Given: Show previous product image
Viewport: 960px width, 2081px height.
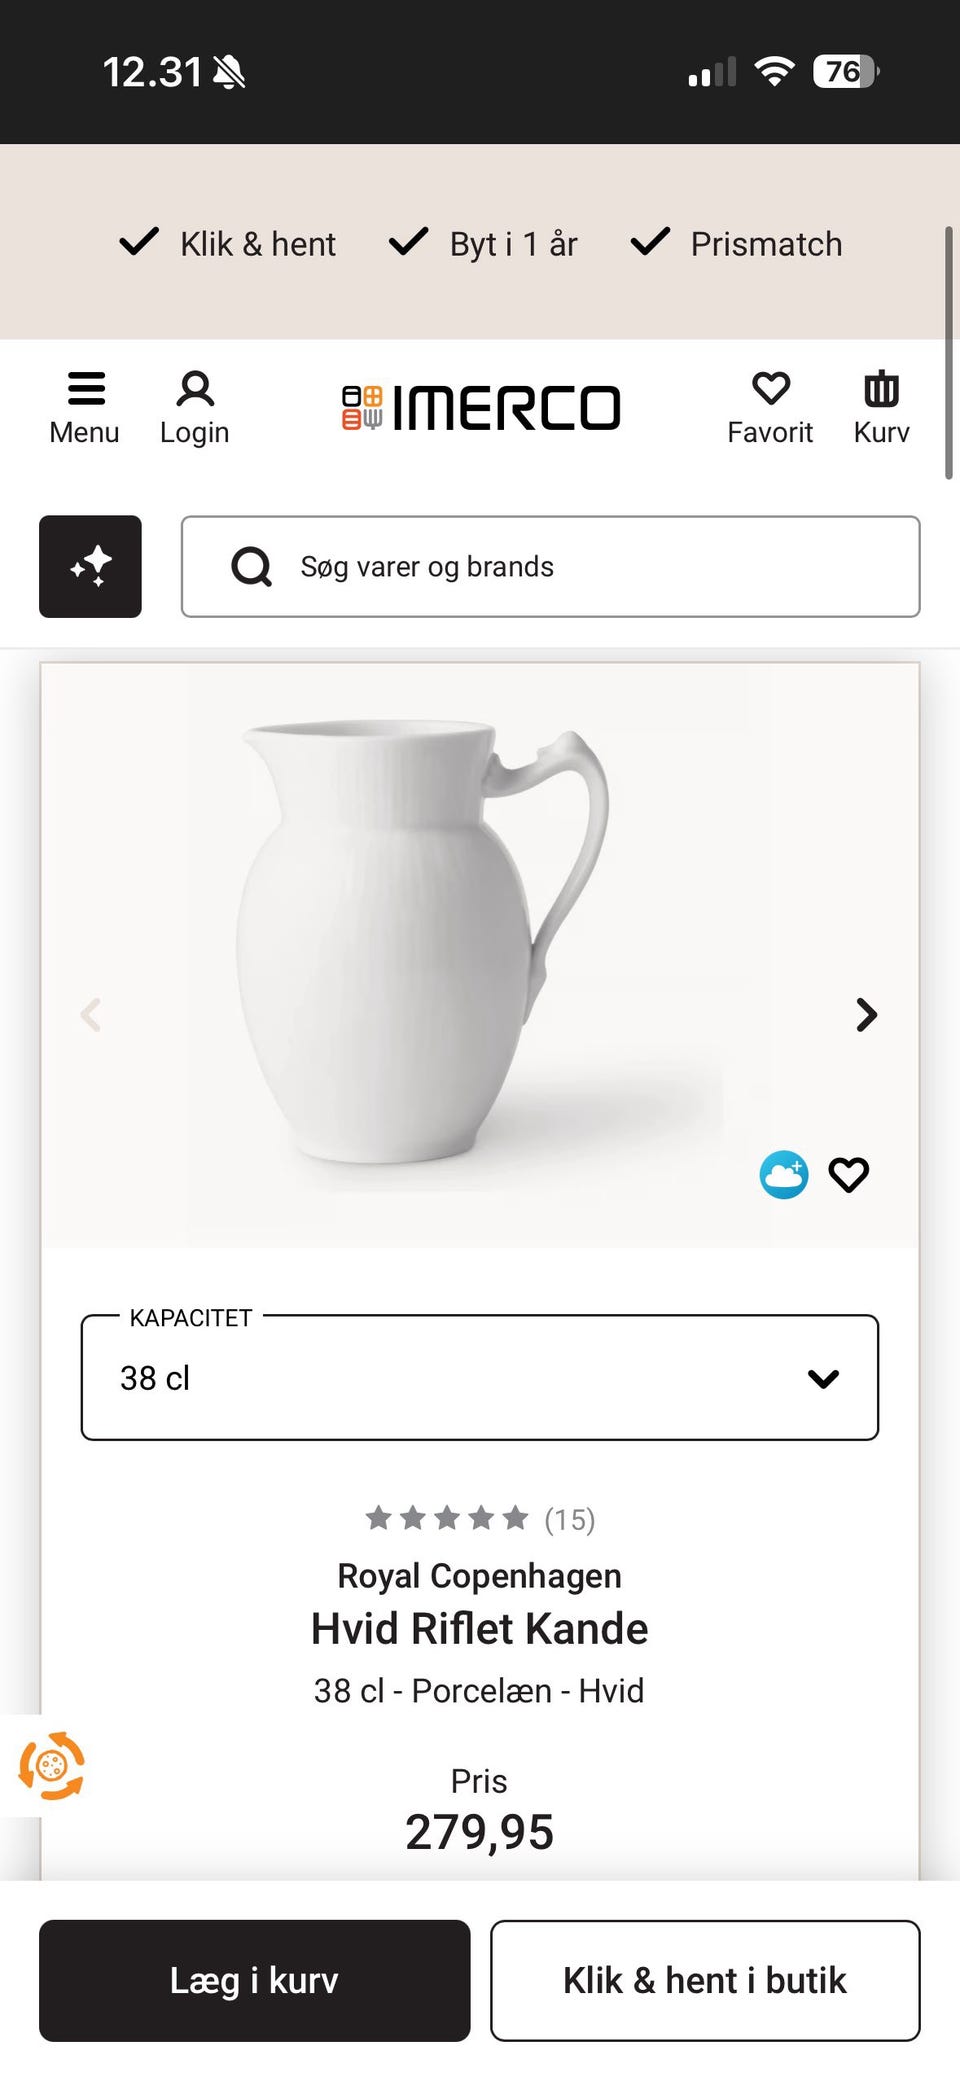Looking at the screenshot, I should click(x=91, y=1015).
